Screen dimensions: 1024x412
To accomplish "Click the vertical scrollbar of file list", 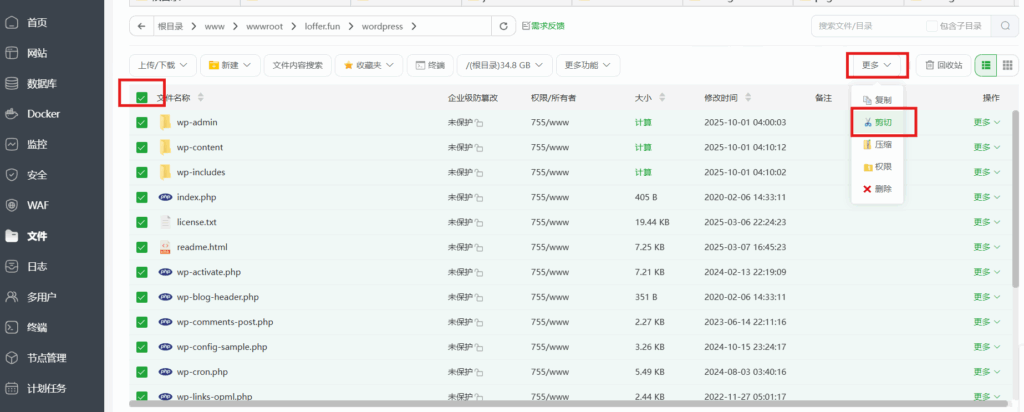I will click(1014, 198).
